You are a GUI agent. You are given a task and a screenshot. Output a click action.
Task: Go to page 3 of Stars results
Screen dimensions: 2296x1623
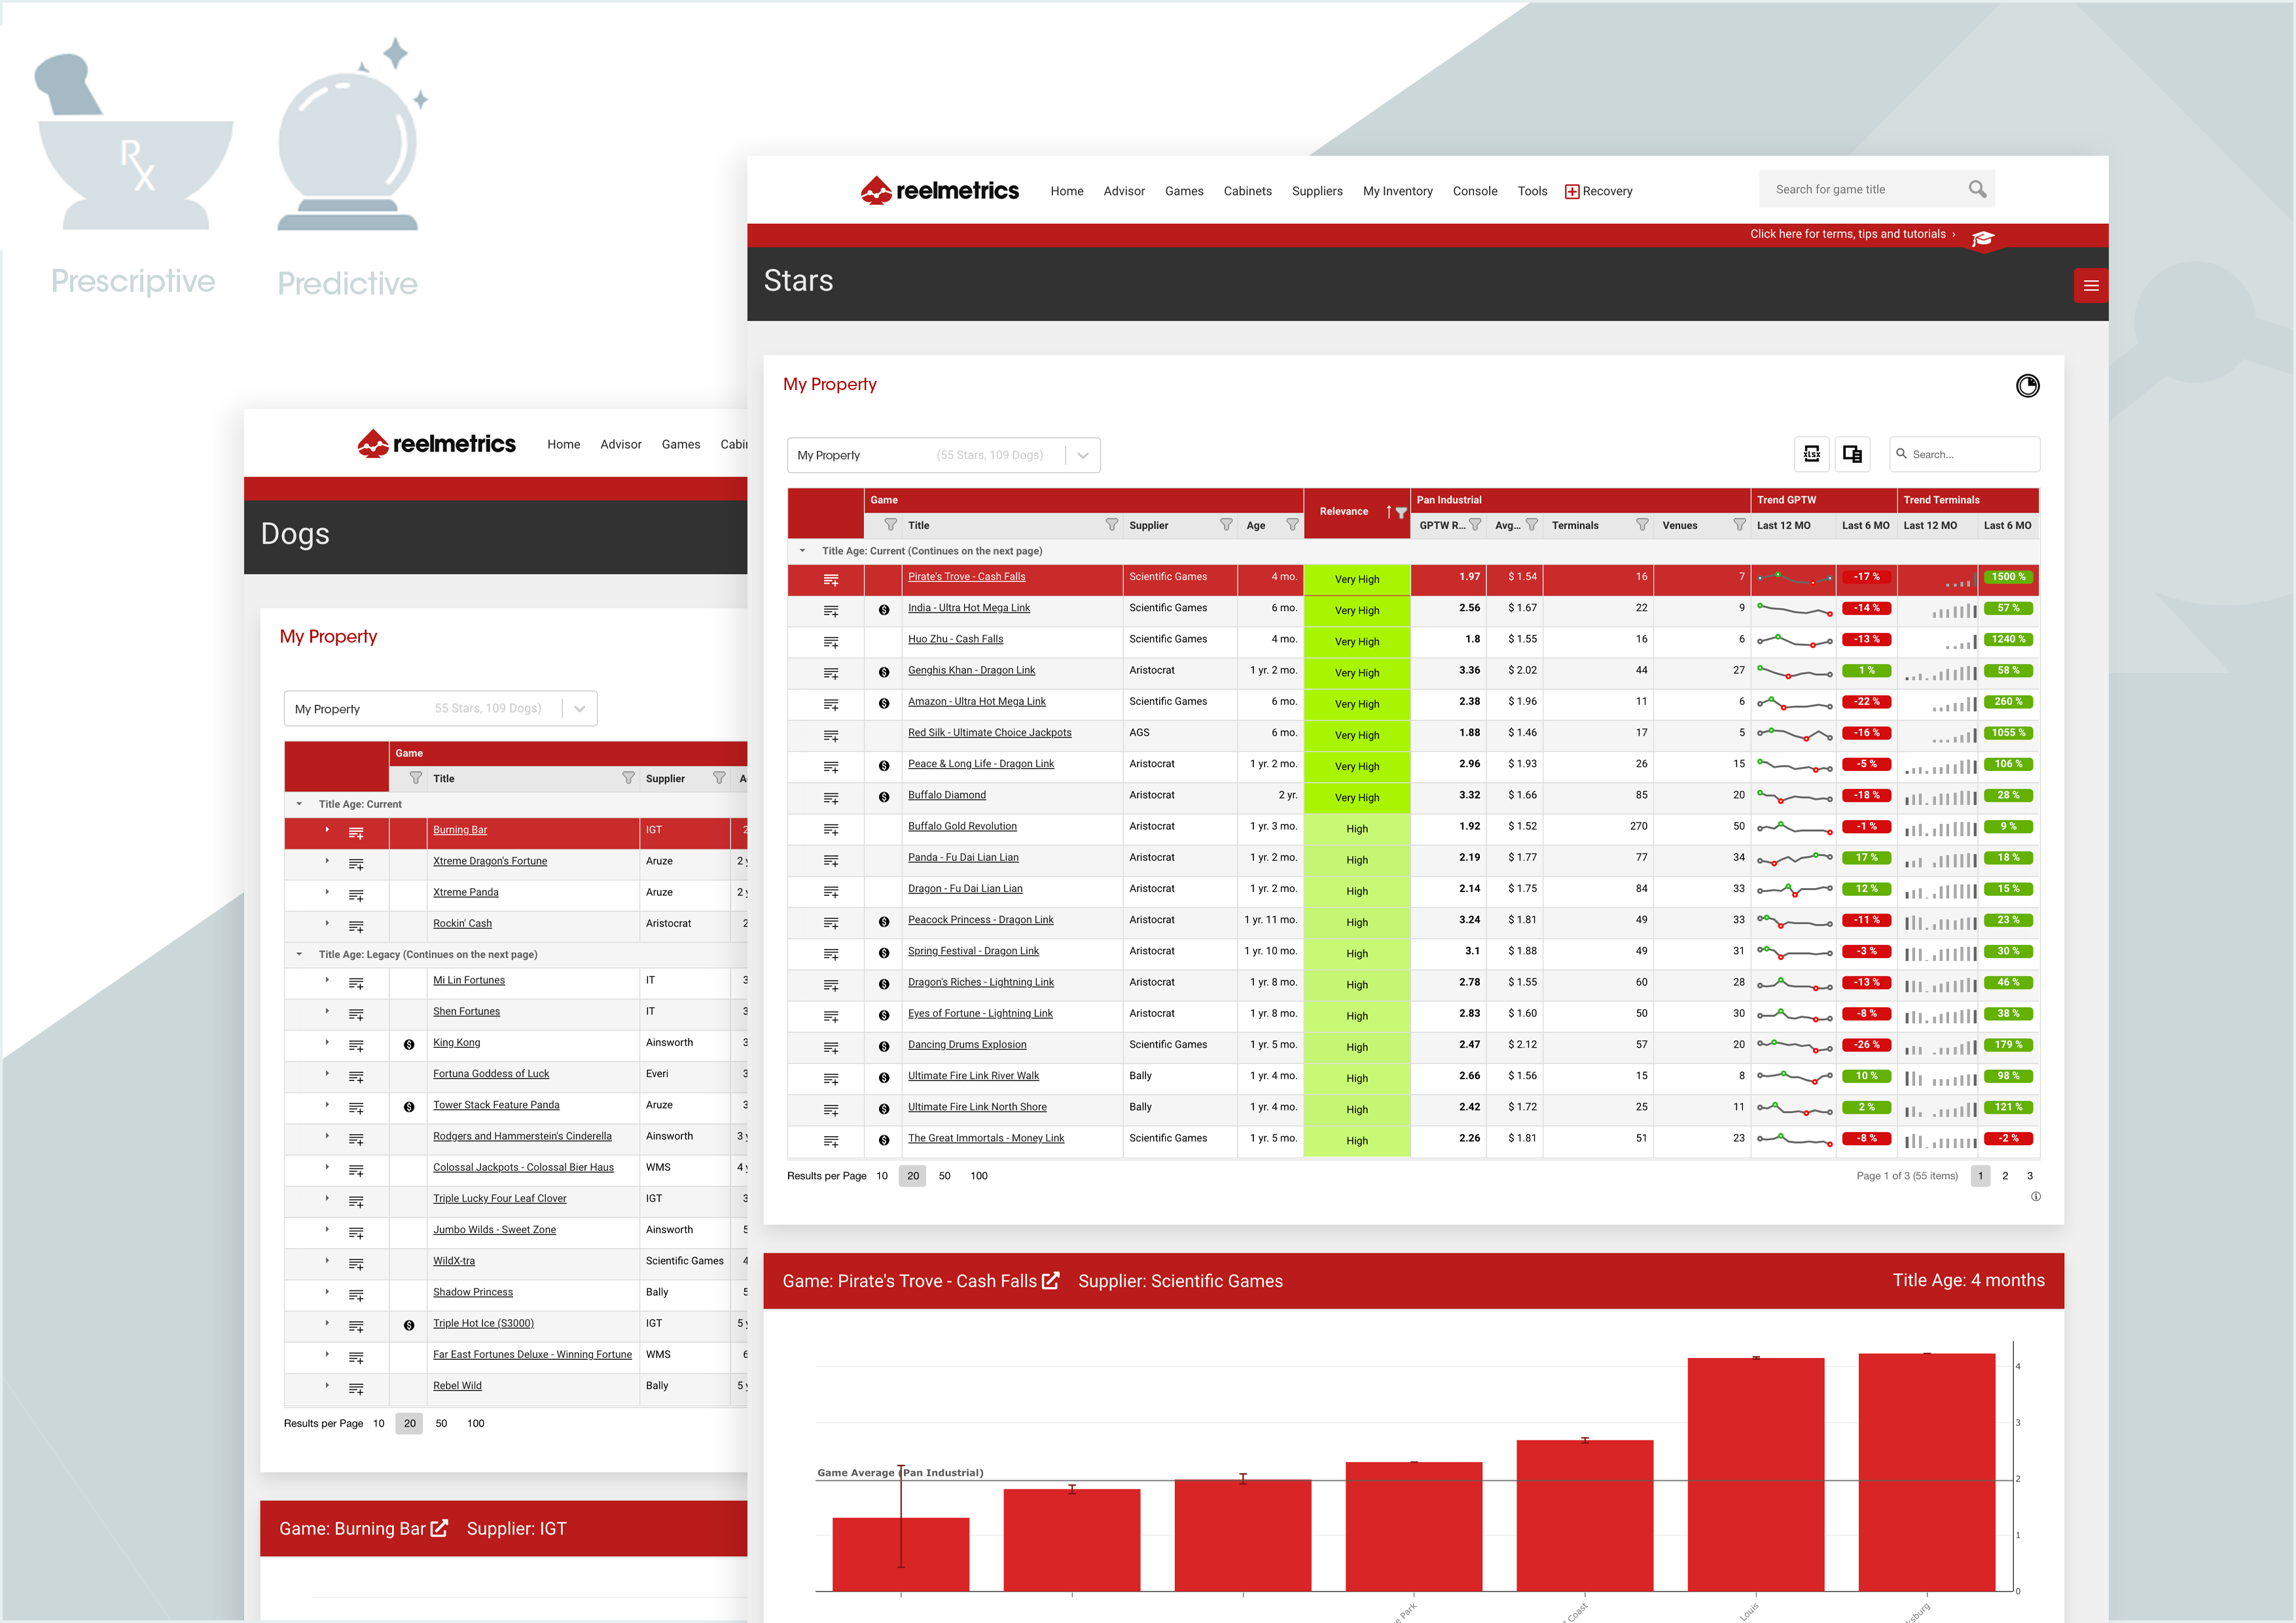coord(2029,1175)
